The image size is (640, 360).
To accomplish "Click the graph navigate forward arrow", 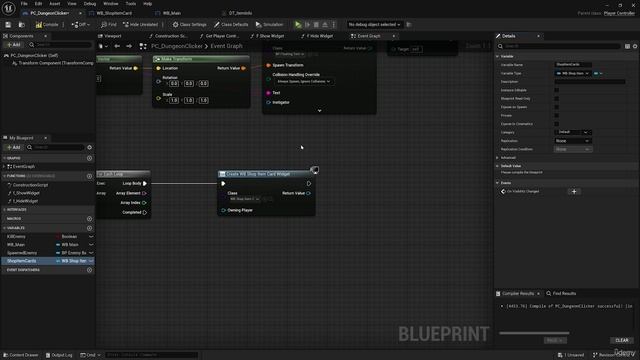I will [x=129, y=46].
